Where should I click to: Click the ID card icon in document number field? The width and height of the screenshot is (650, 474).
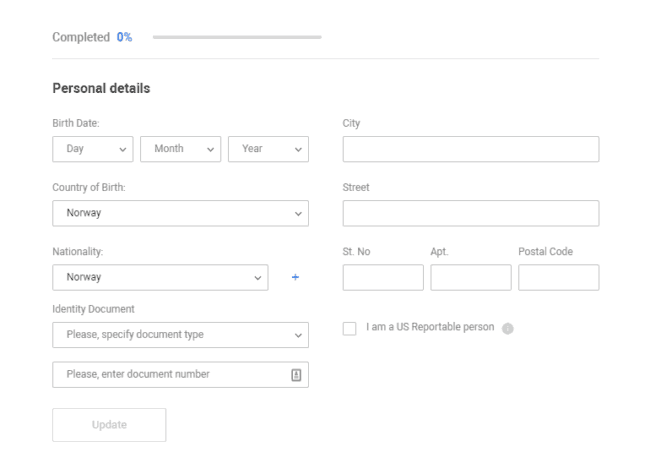(x=296, y=375)
